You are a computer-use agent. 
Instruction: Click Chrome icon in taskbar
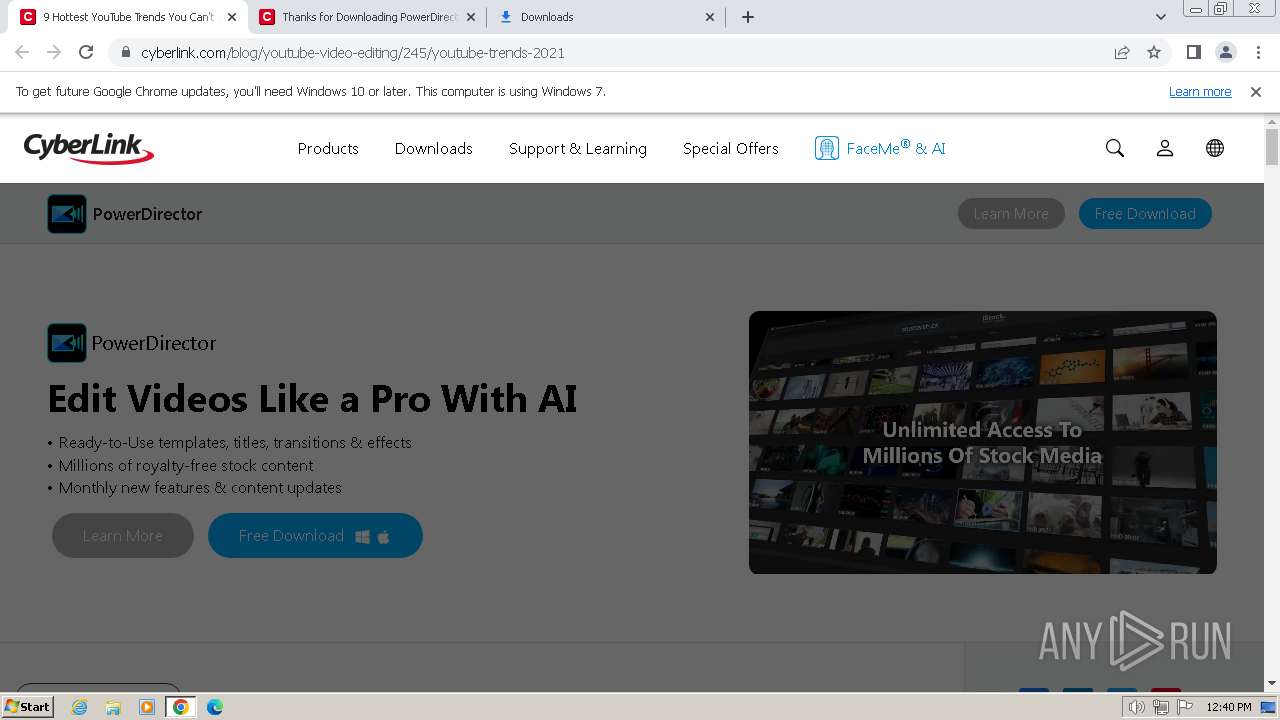tap(181, 707)
